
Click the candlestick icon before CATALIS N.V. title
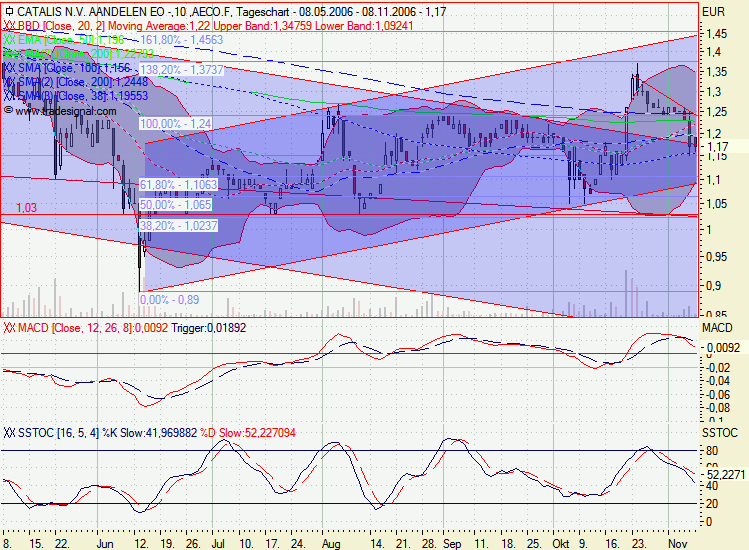(9, 11)
